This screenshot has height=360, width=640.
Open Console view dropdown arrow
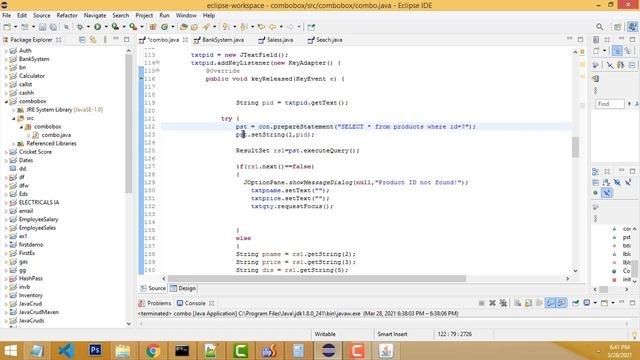(613, 303)
